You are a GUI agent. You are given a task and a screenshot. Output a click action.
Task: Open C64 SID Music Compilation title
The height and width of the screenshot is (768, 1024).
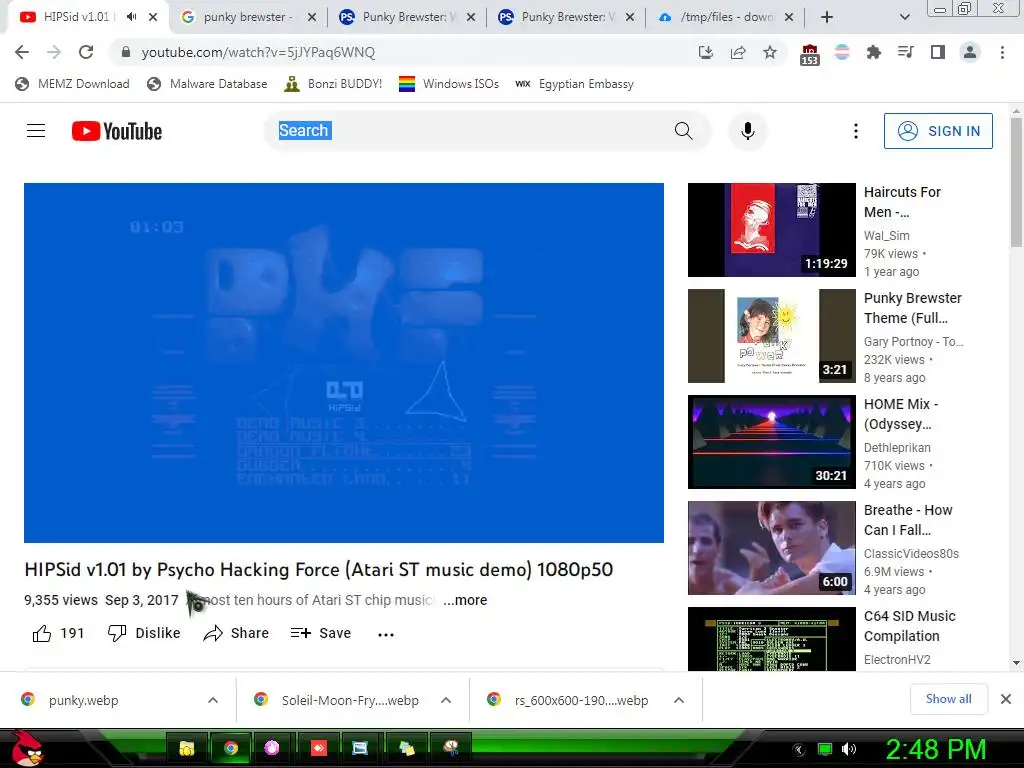[910, 626]
